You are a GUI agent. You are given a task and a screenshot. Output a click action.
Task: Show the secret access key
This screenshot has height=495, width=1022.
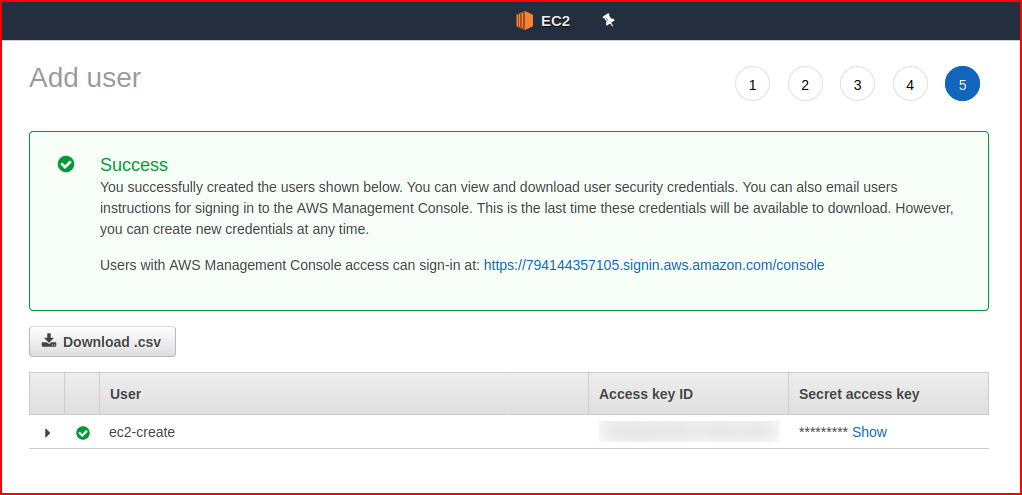[869, 432]
